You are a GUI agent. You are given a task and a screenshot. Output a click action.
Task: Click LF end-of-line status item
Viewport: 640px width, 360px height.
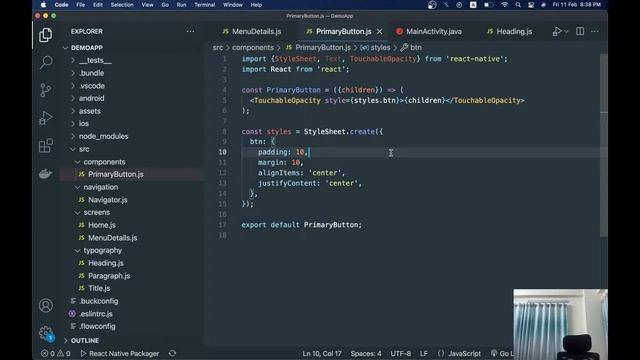coord(424,353)
